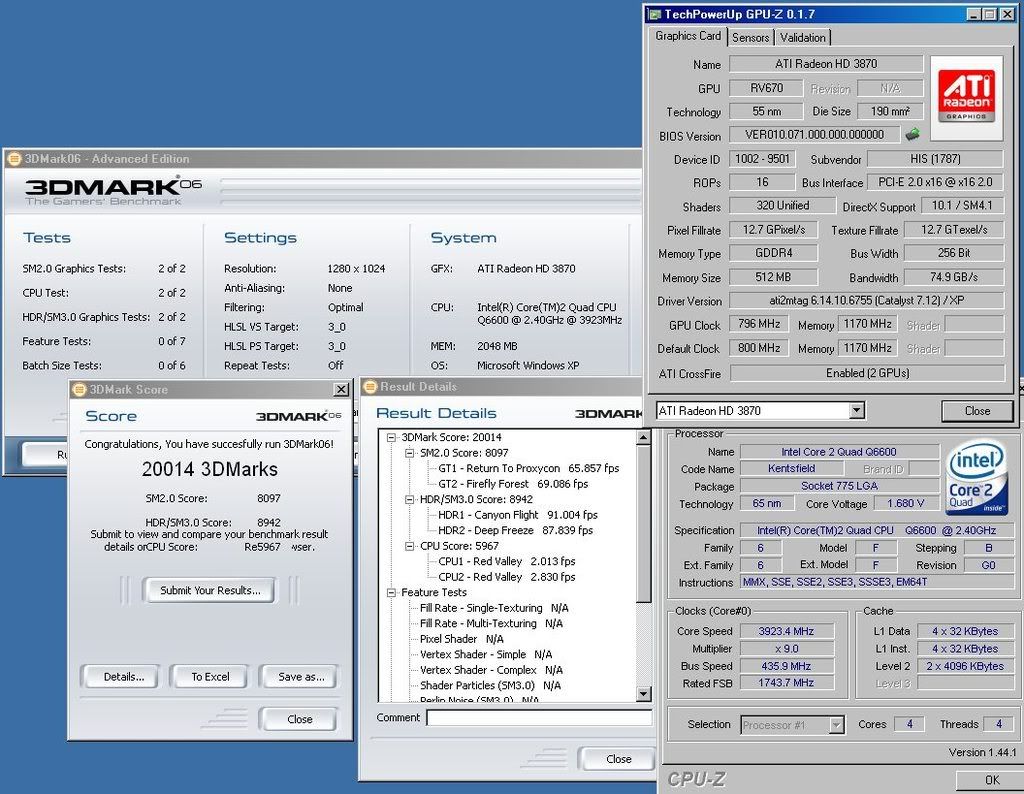Select the Pixel Shader N/A row
The image size is (1024, 794).
[x=461, y=639]
